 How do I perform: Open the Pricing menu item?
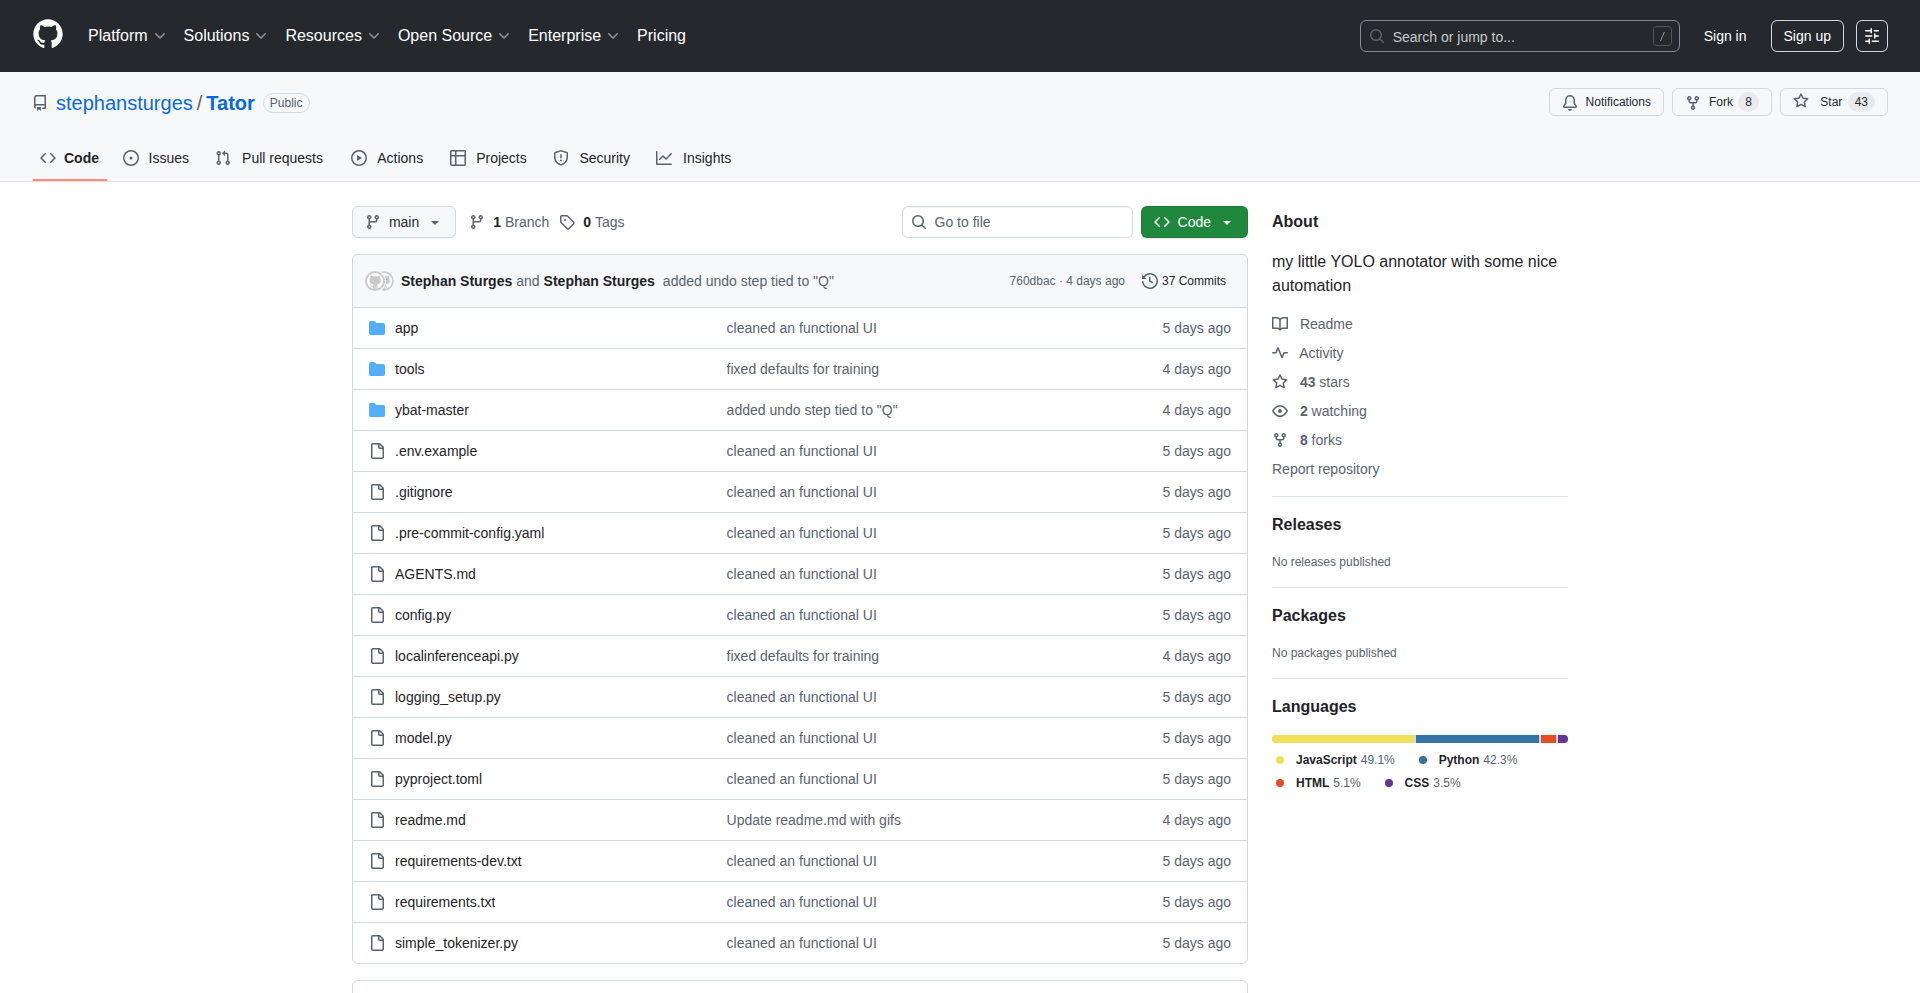tap(661, 35)
